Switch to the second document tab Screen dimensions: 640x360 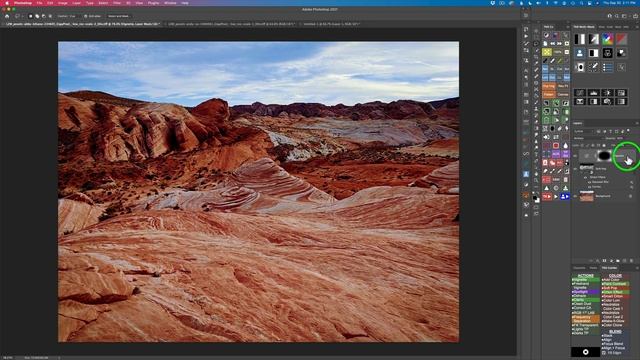[x=231, y=24]
